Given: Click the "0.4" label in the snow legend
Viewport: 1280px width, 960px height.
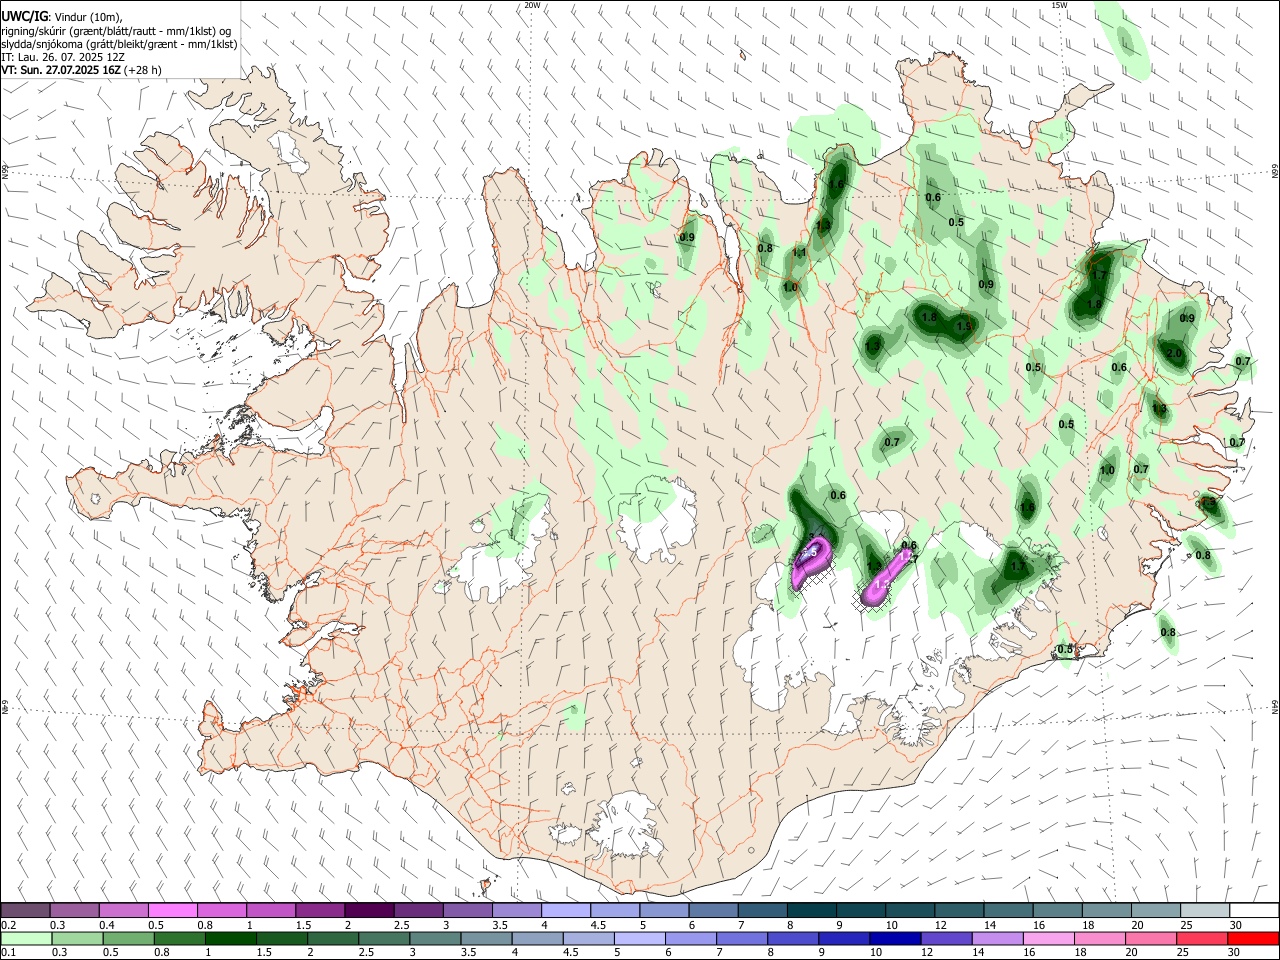Looking at the screenshot, I should click(107, 925).
